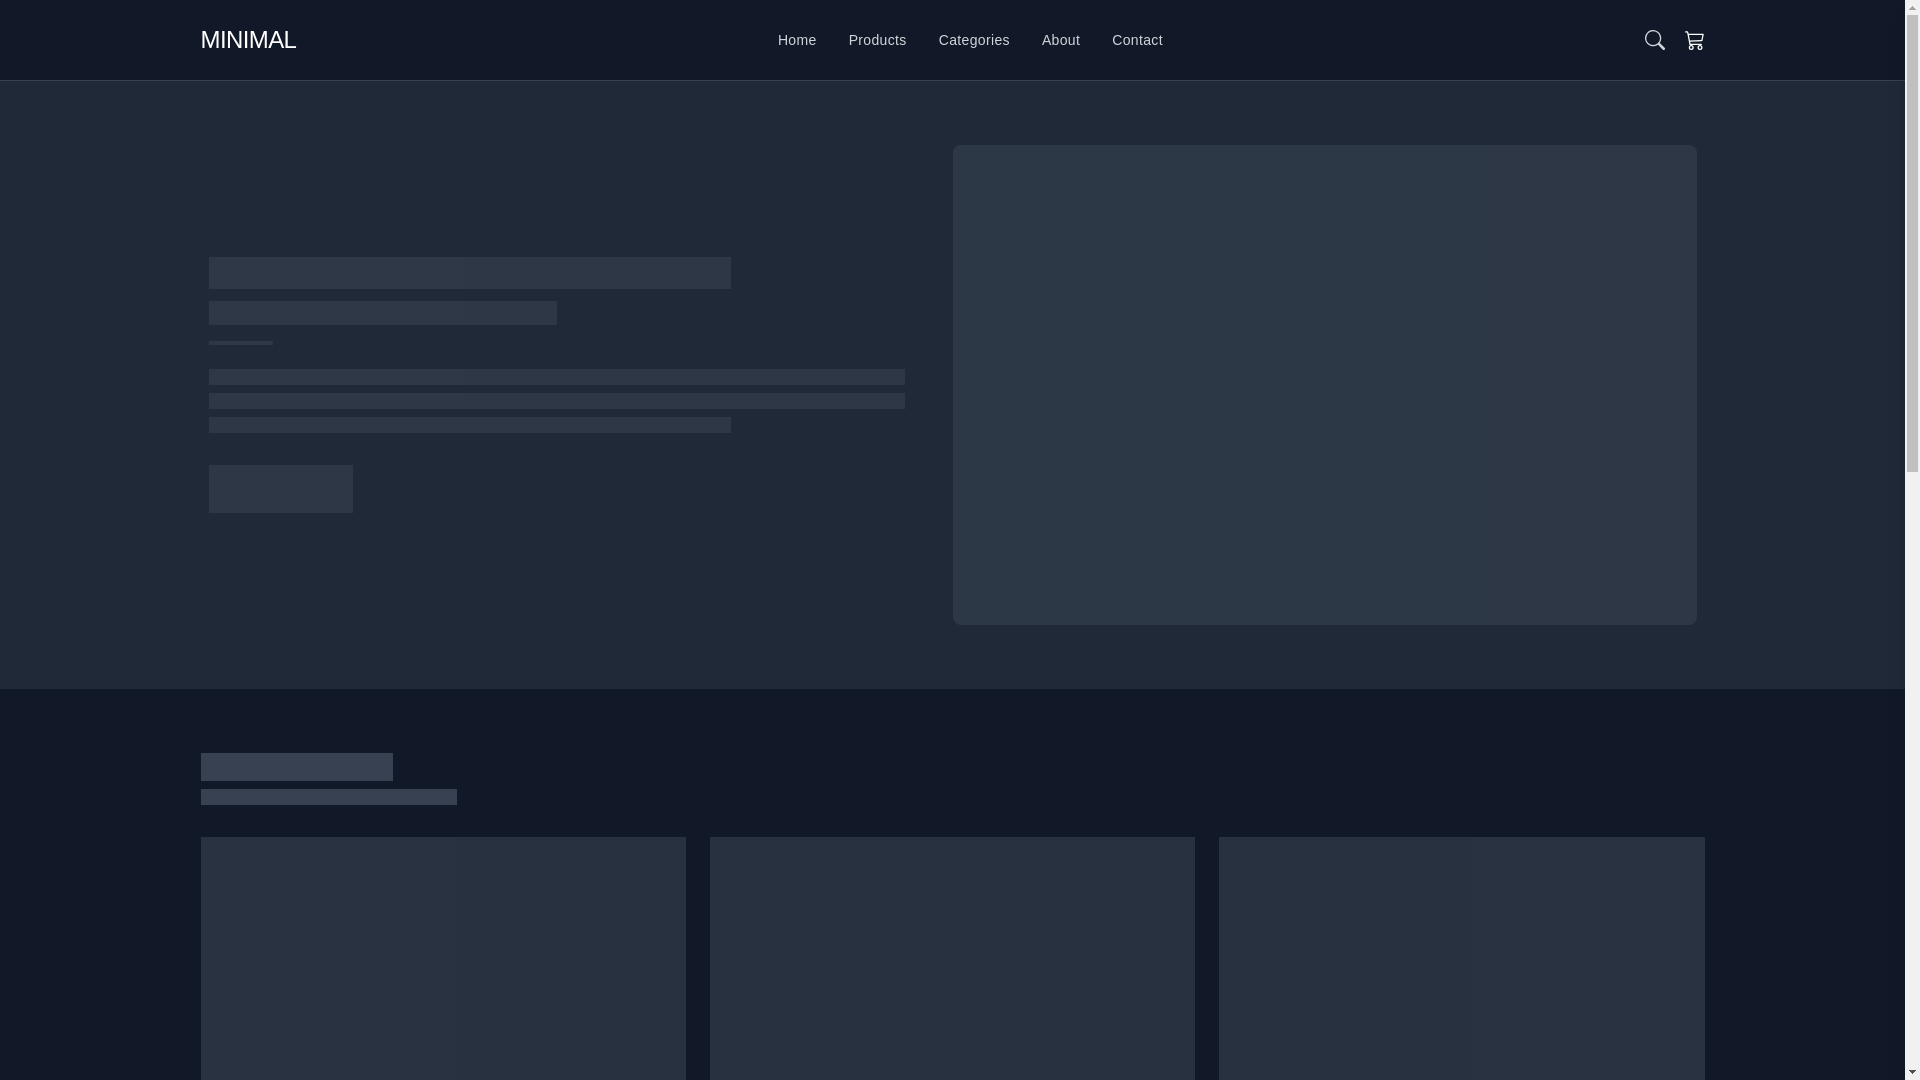This screenshot has height=1080, width=1920.
Task: Go to the Home nav item
Action: [x=797, y=40]
